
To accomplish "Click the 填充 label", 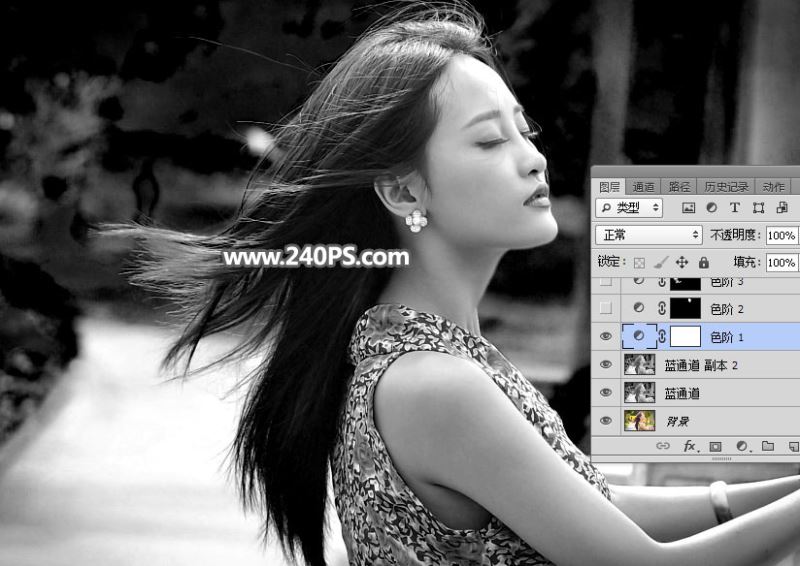I will pyautogui.click(x=746, y=262).
